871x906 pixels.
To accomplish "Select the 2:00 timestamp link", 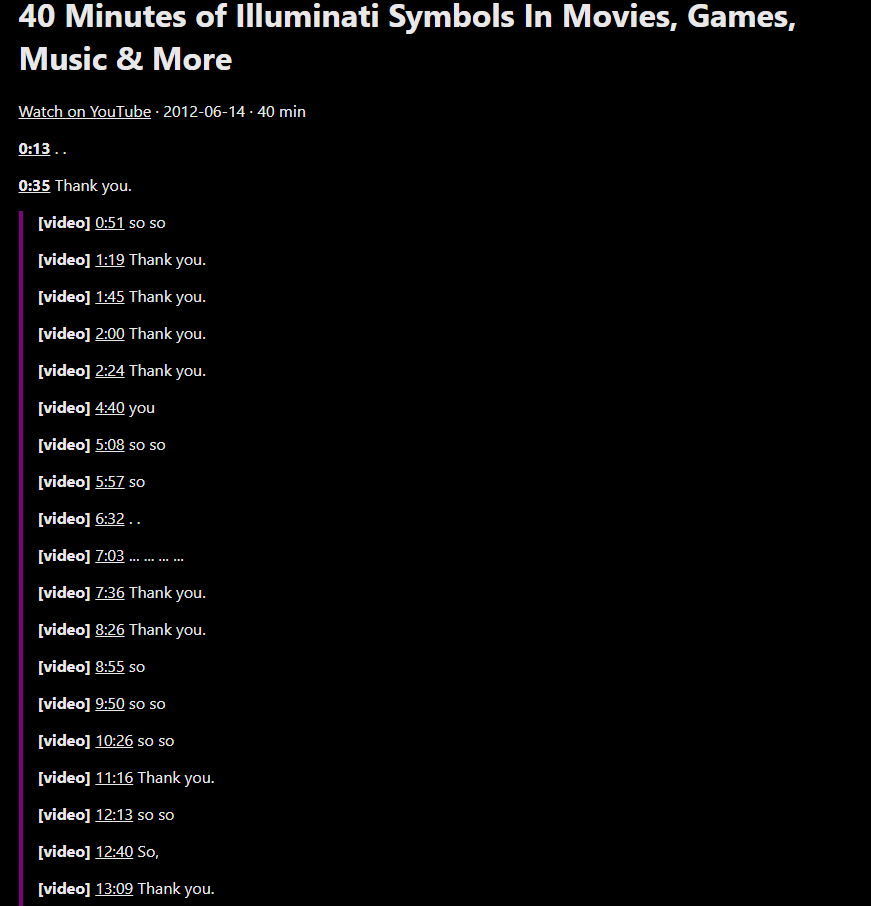I will [110, 333].
